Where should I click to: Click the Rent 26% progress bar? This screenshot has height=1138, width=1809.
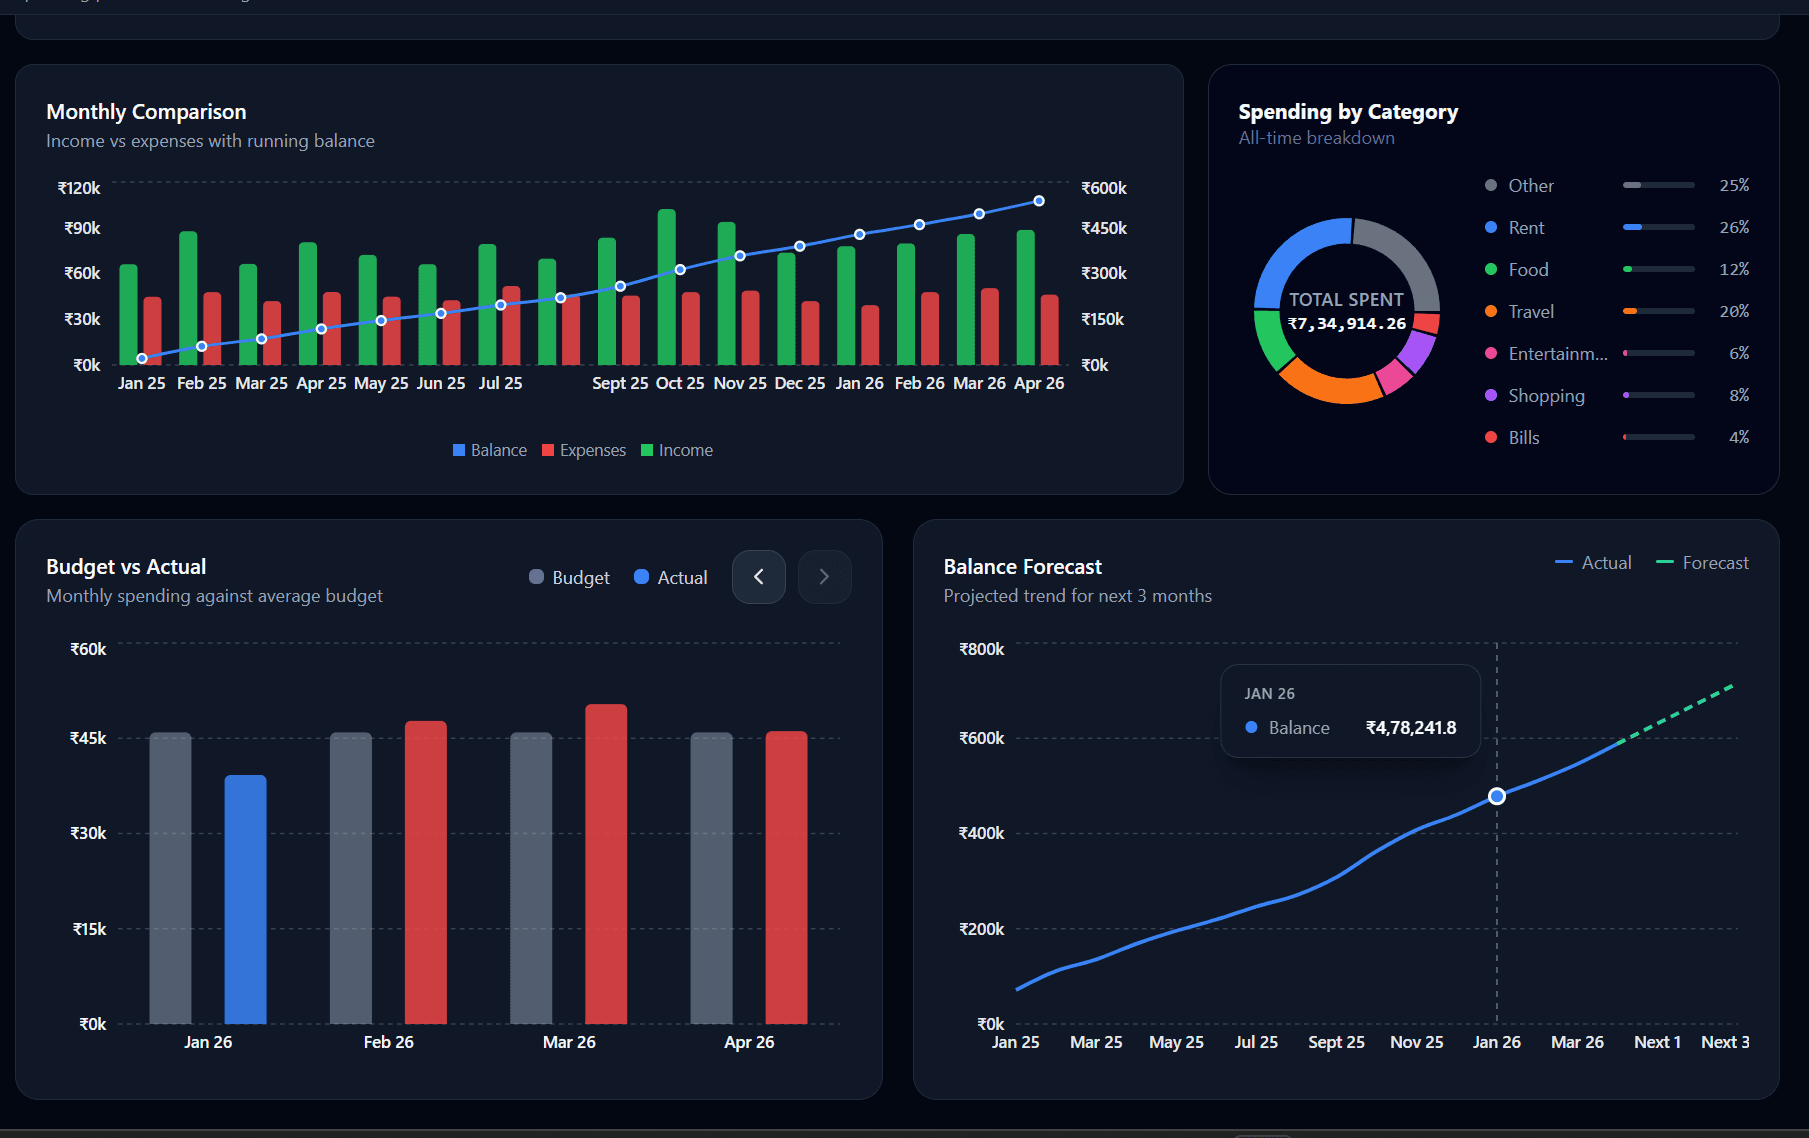[x=1658, y=227]
